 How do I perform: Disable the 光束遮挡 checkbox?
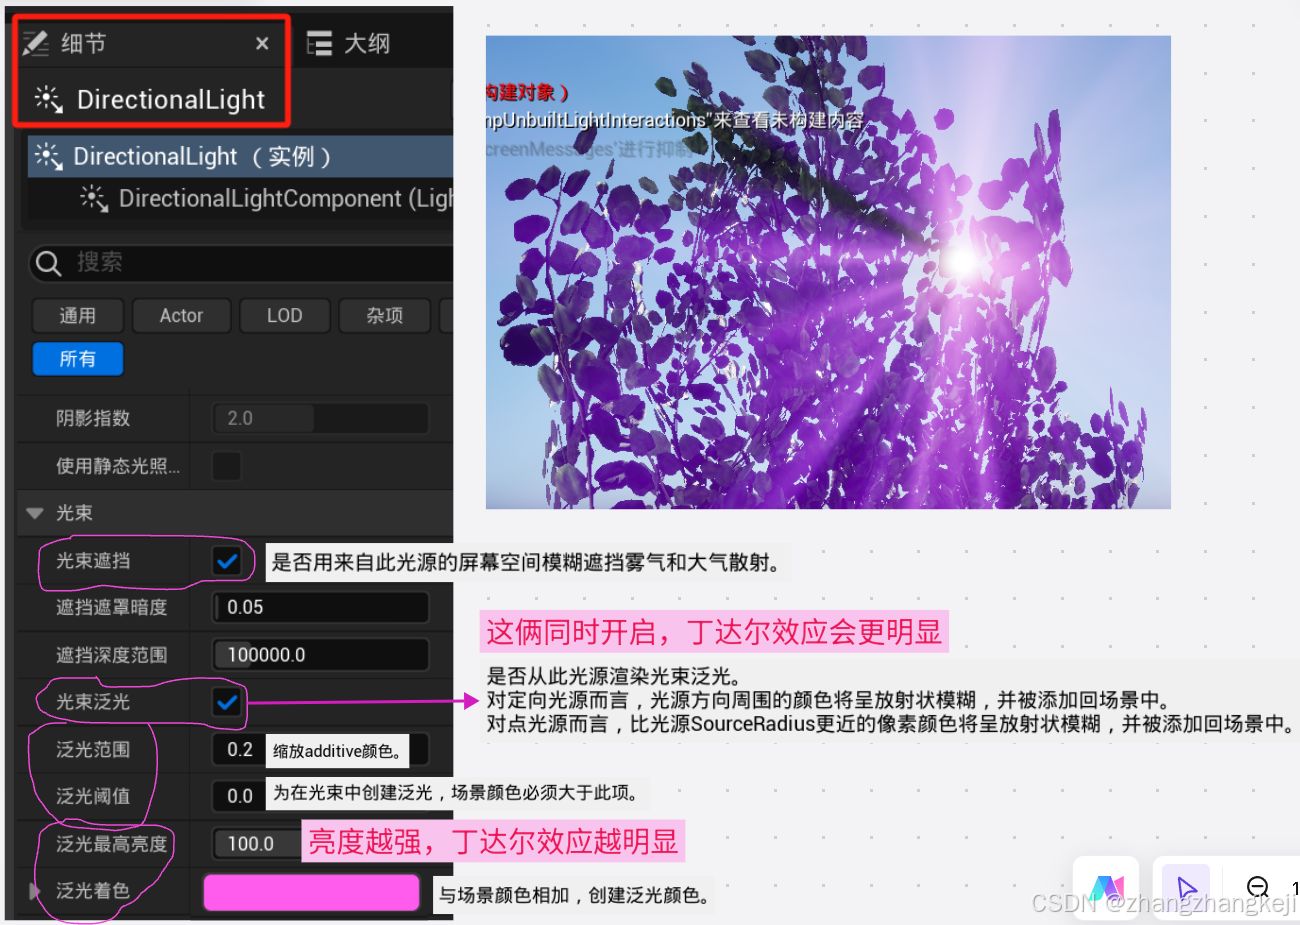click(x=226, y=562)
